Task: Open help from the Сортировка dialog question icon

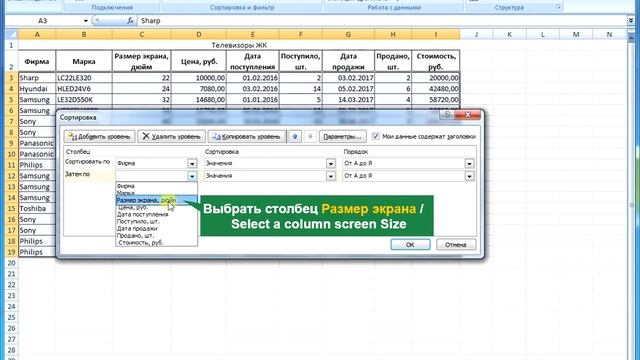Action: 447,115
